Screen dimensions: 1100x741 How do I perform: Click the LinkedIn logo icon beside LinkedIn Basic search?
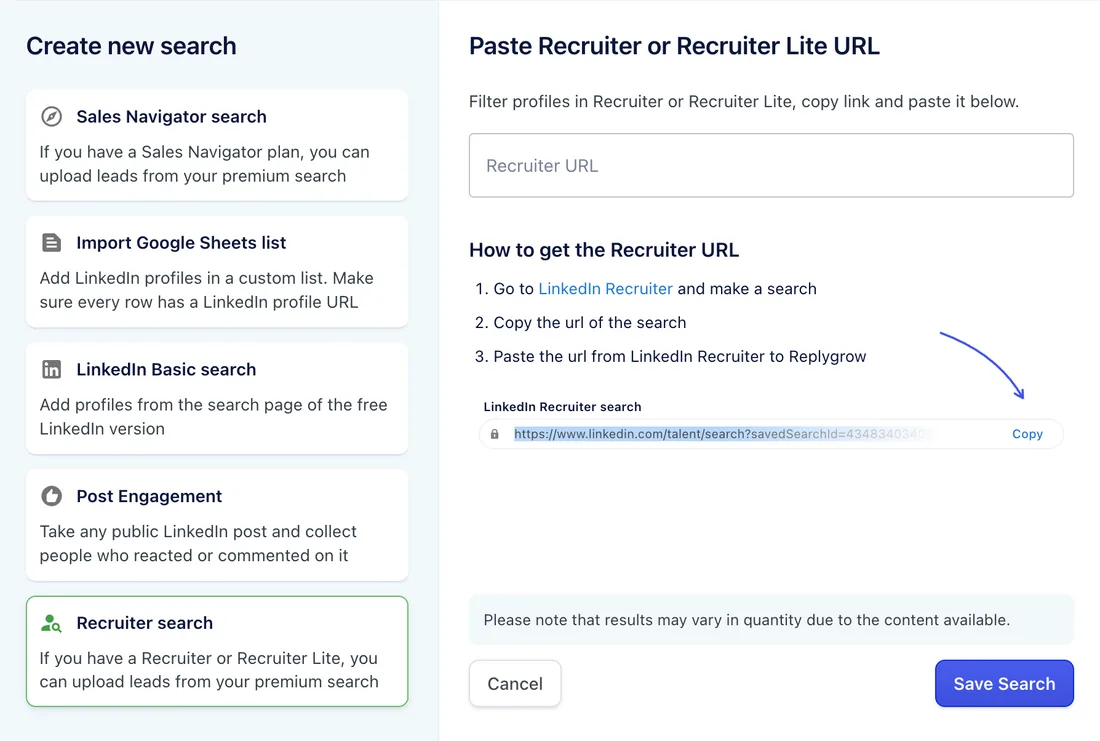coord(51,369)
